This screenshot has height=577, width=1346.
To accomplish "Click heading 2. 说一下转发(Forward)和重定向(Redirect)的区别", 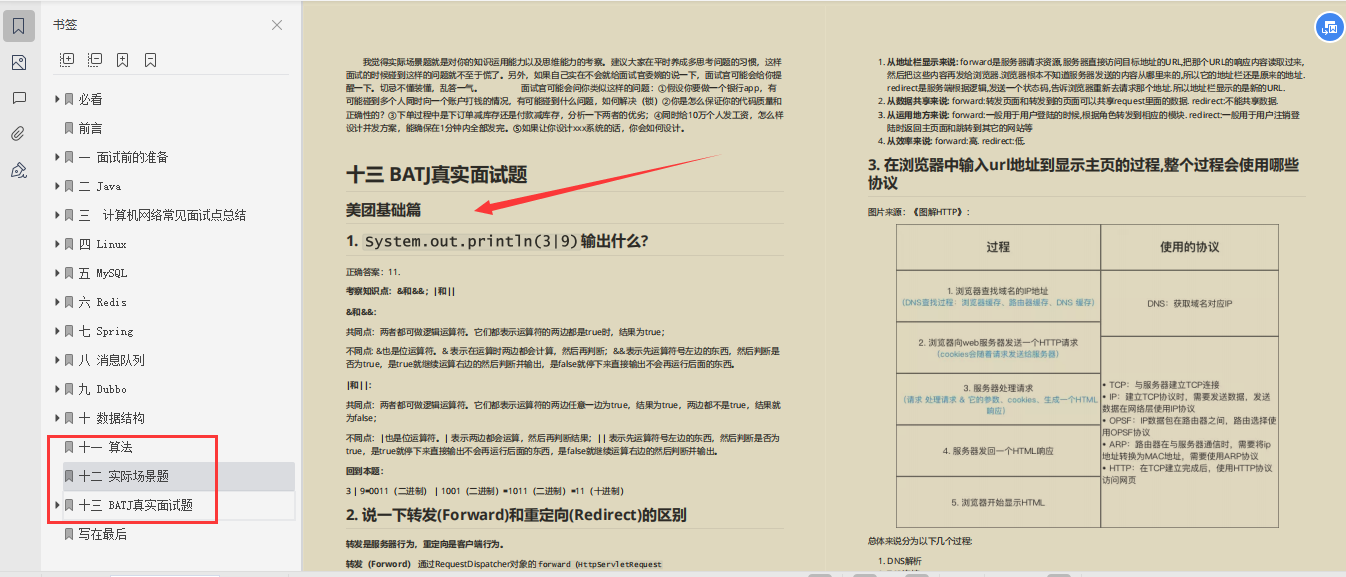I will click(x=516, y=515).
